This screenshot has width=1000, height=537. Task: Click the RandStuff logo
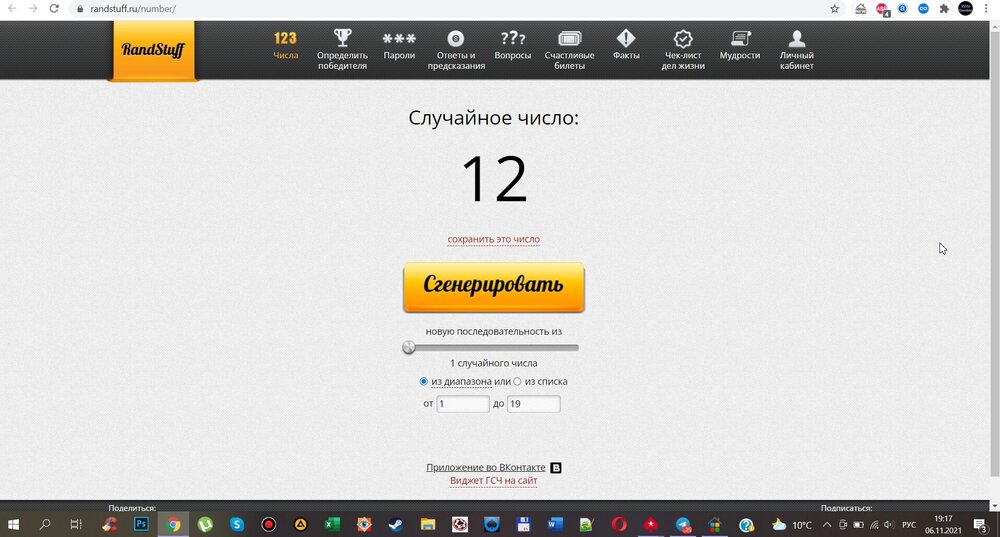click(153, 49)
